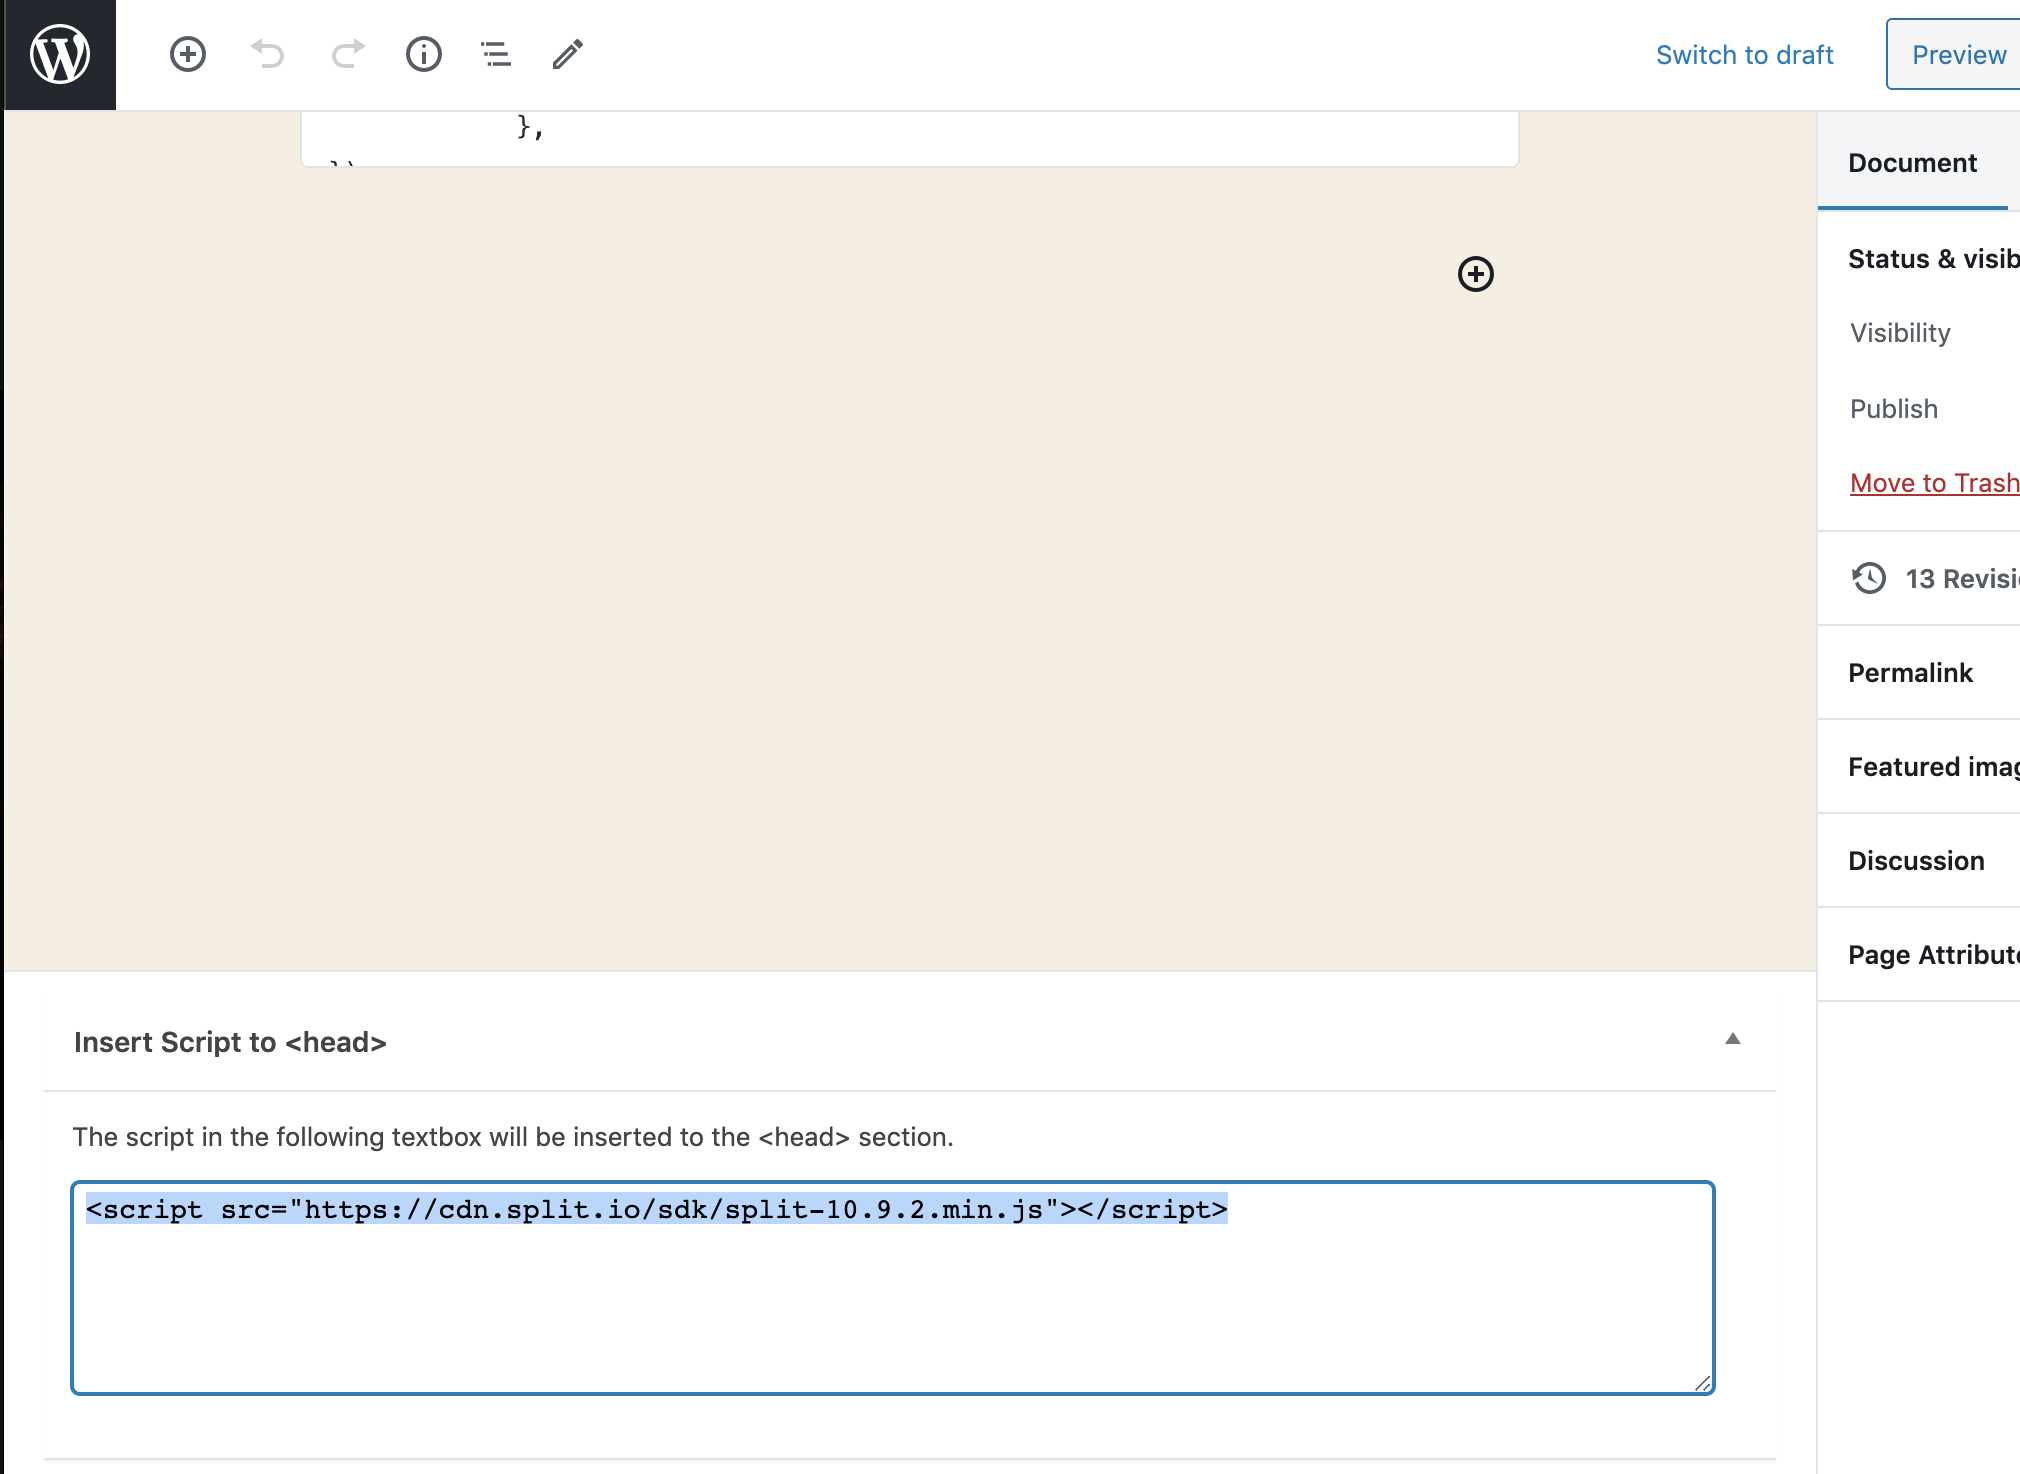Expand the Page Attributes panel

coord(1932,955)
